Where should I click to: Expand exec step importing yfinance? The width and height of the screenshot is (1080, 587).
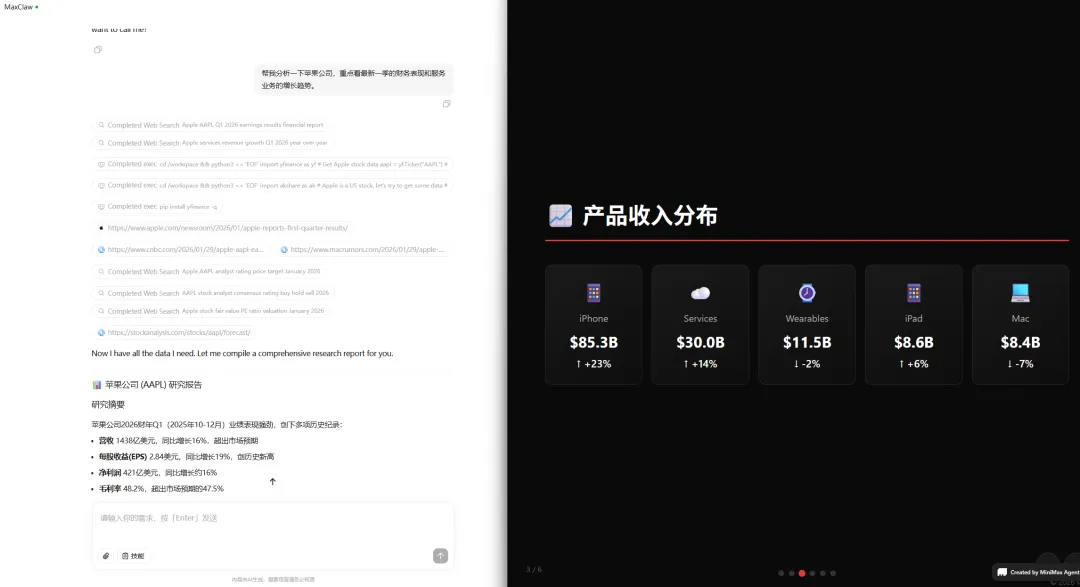[272, 165]
